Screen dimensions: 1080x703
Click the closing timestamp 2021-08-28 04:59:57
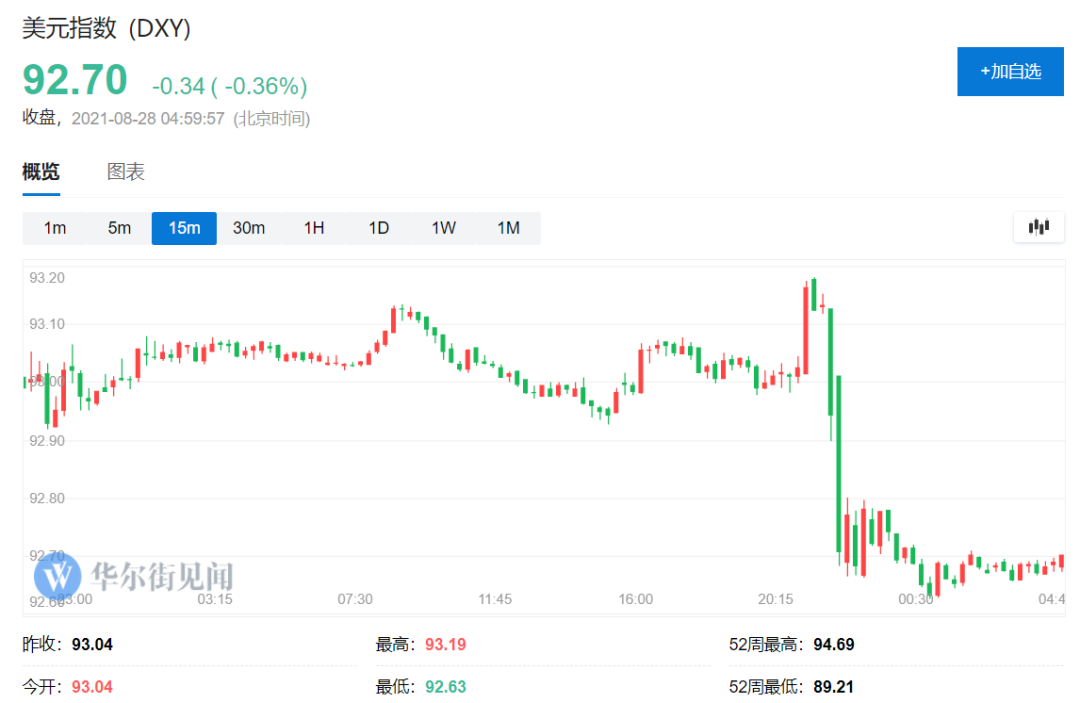(x=148, y=118)
